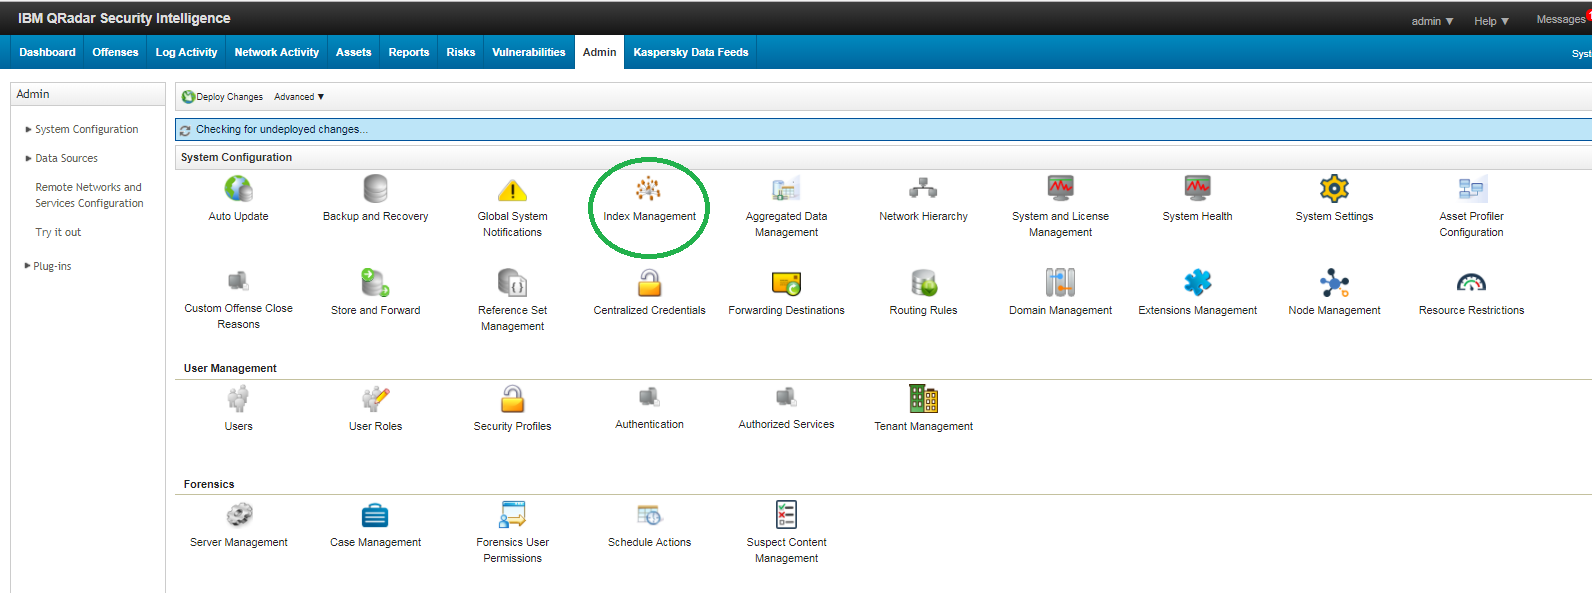Switch to the Log Activity tab

point(186,52)
